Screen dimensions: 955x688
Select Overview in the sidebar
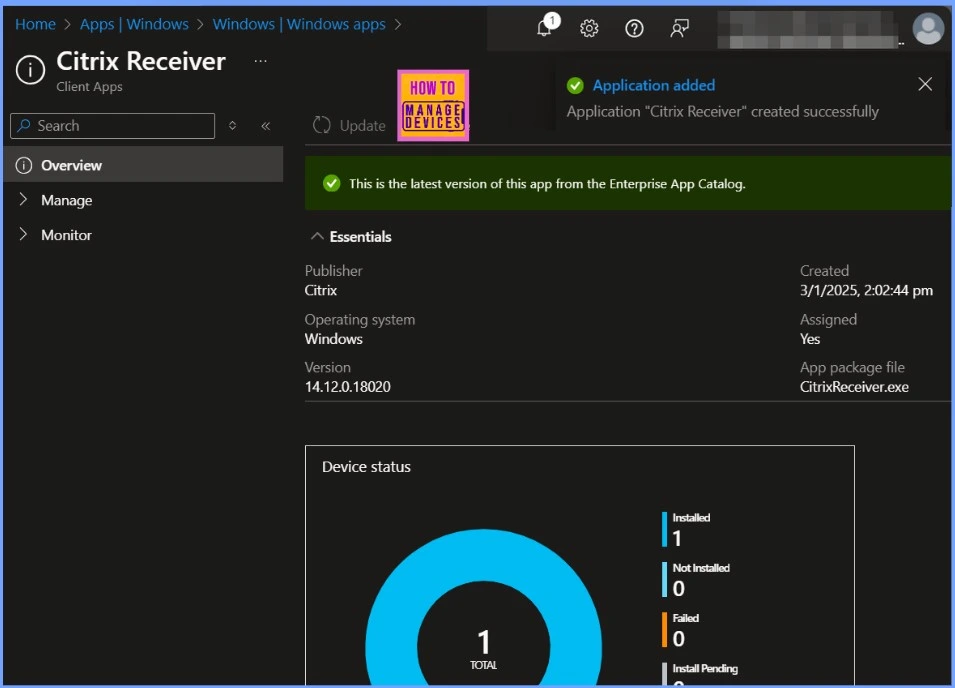click(143, 165)
